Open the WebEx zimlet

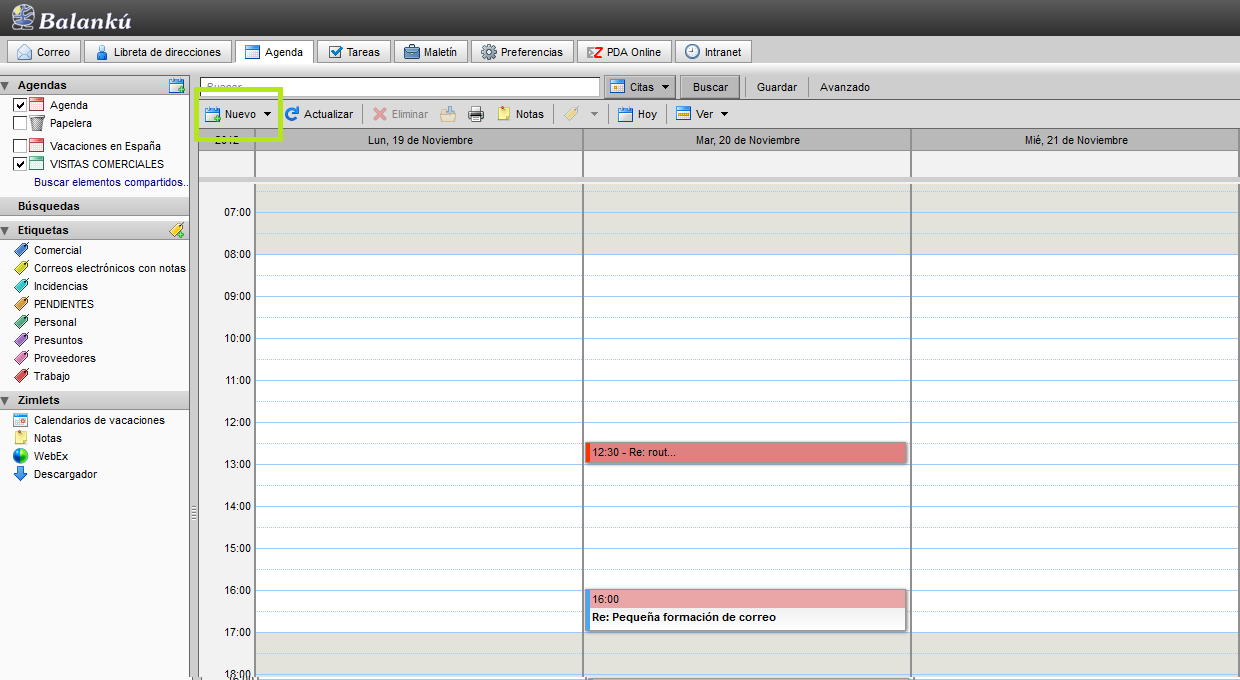point(50,456)
